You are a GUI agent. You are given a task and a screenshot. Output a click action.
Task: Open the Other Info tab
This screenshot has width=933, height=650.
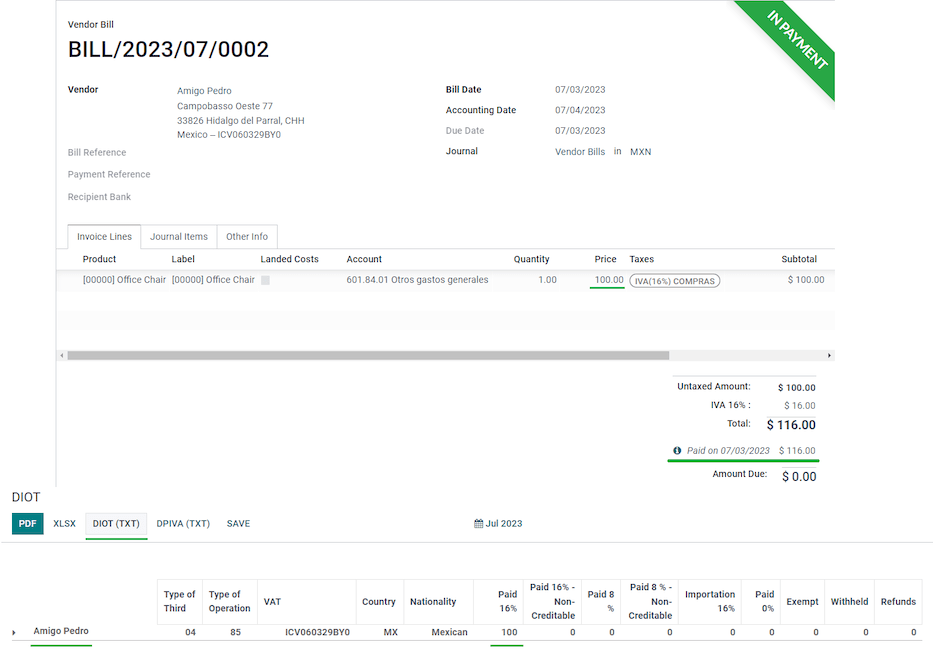[246, 237]
